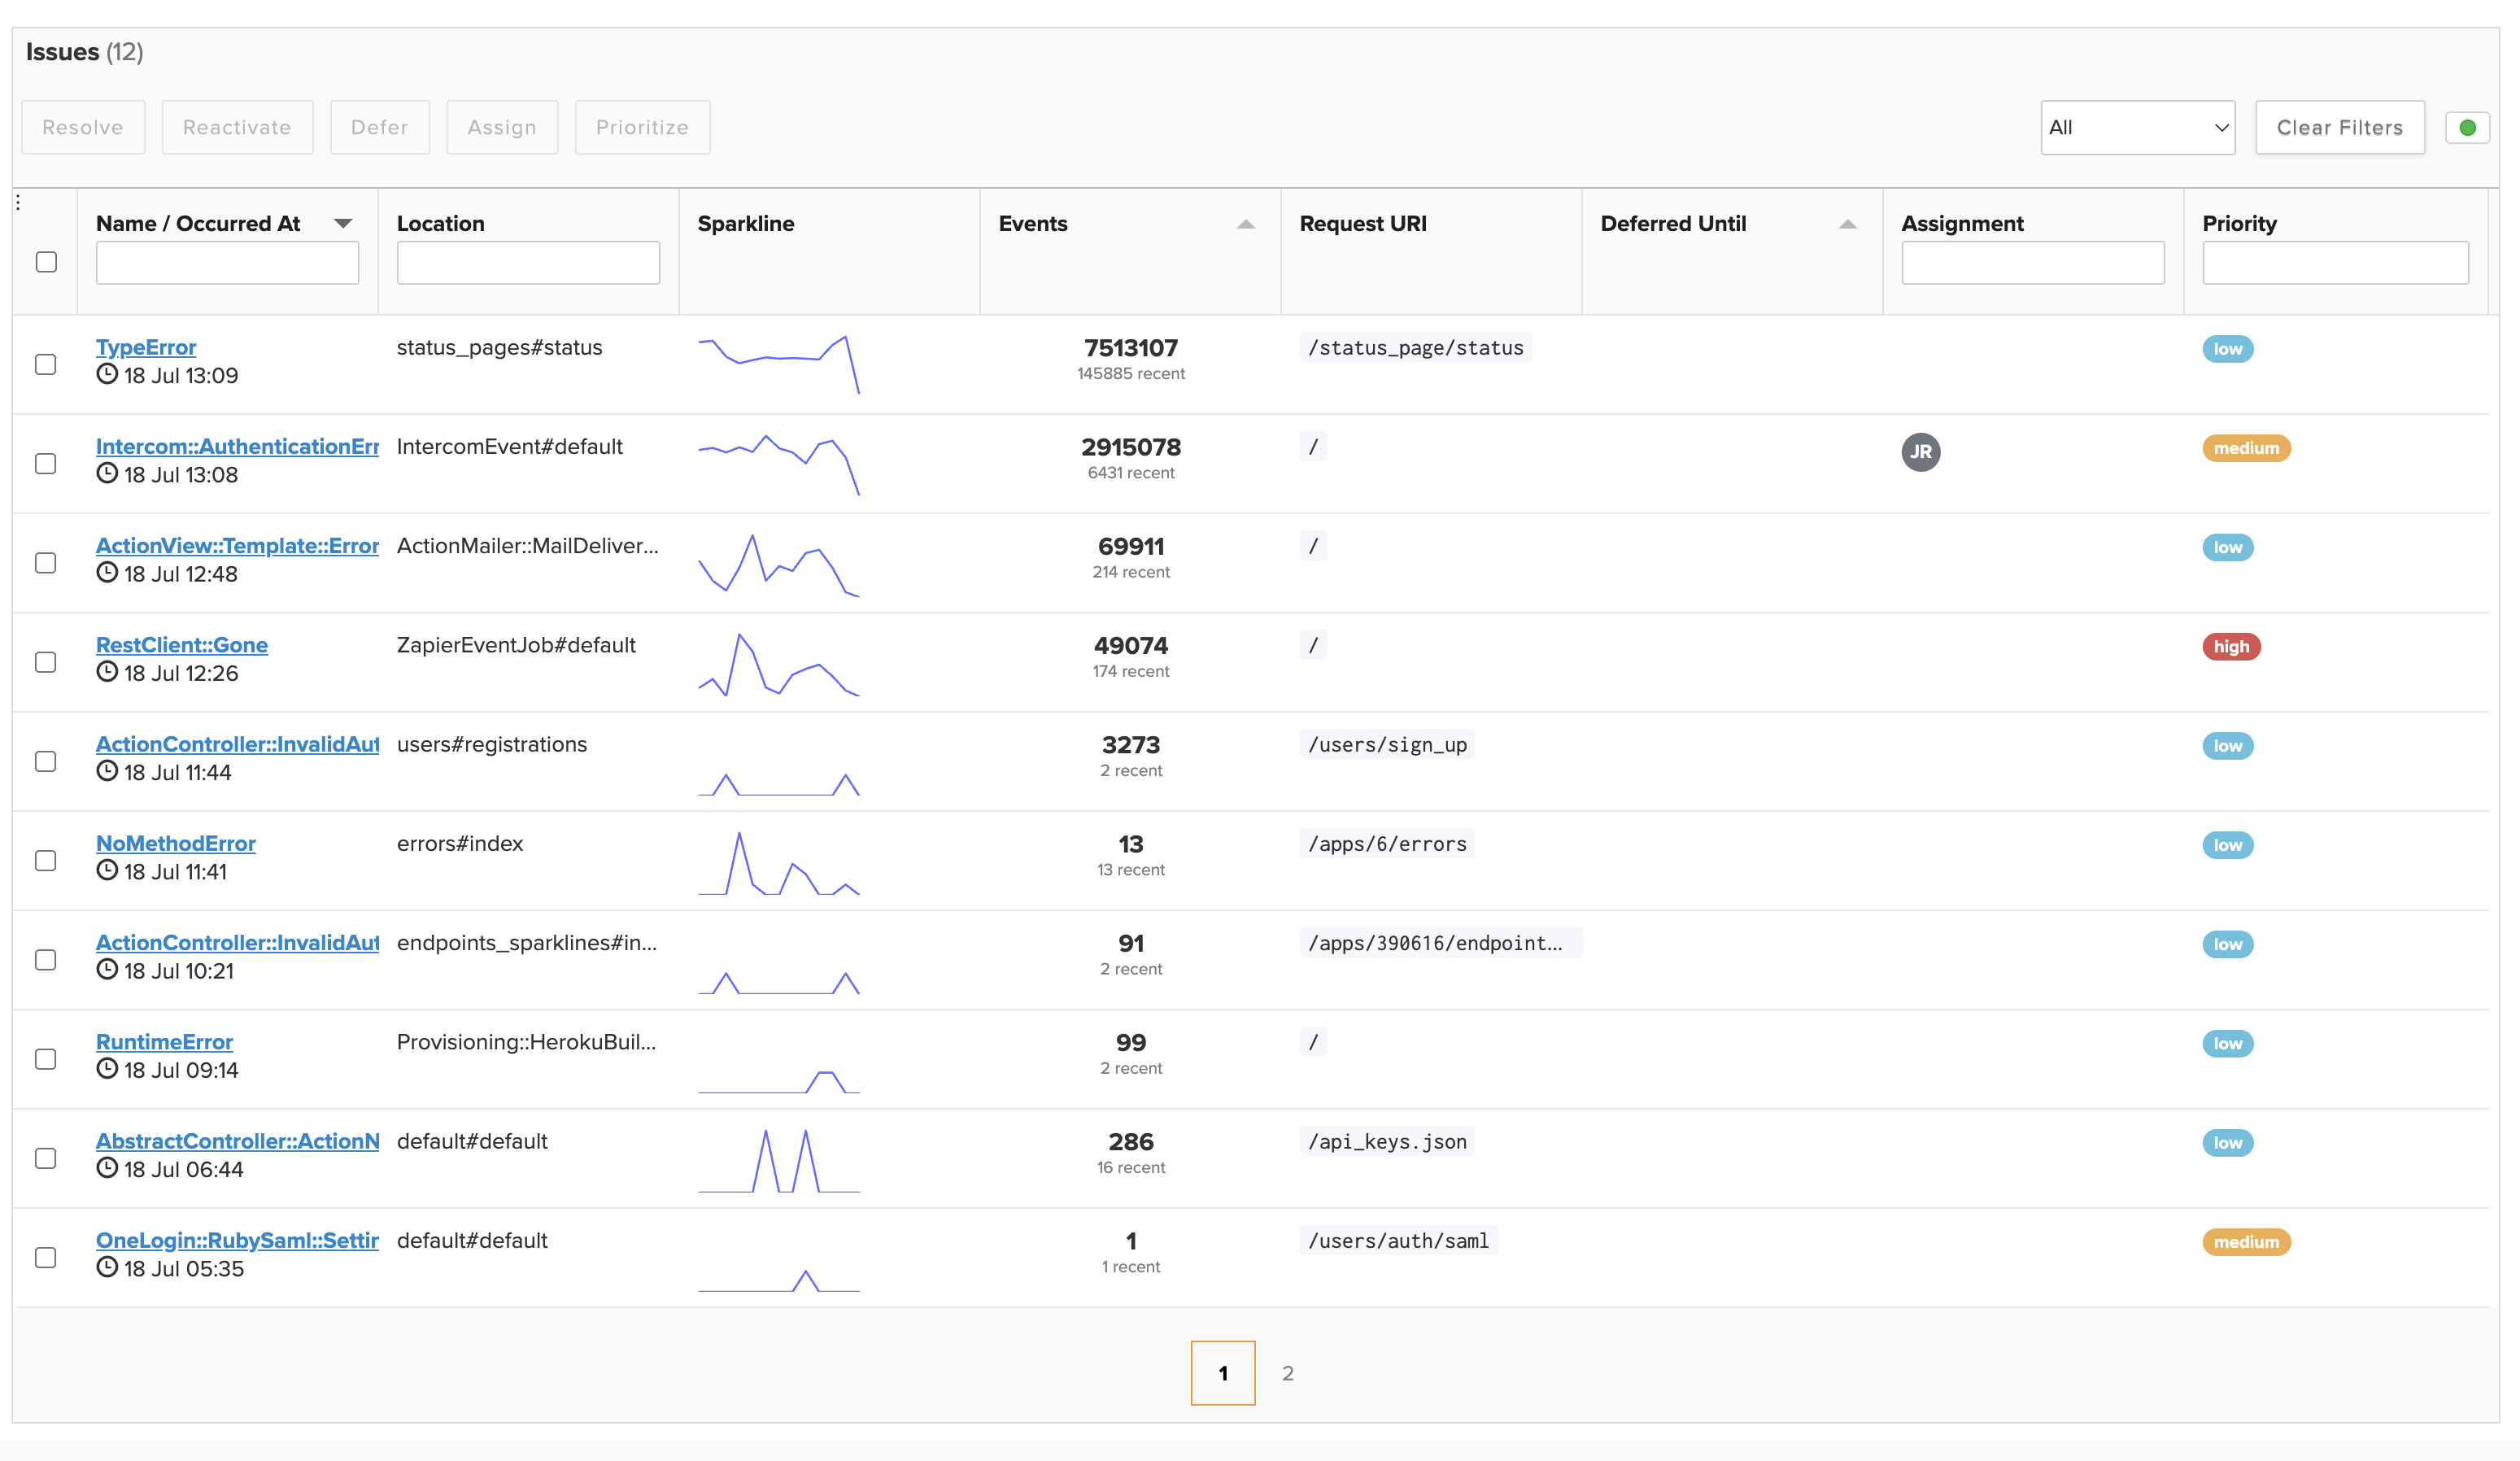
Task: Select the checkbox for the TypeError issue
Action: tap(45, 365)
